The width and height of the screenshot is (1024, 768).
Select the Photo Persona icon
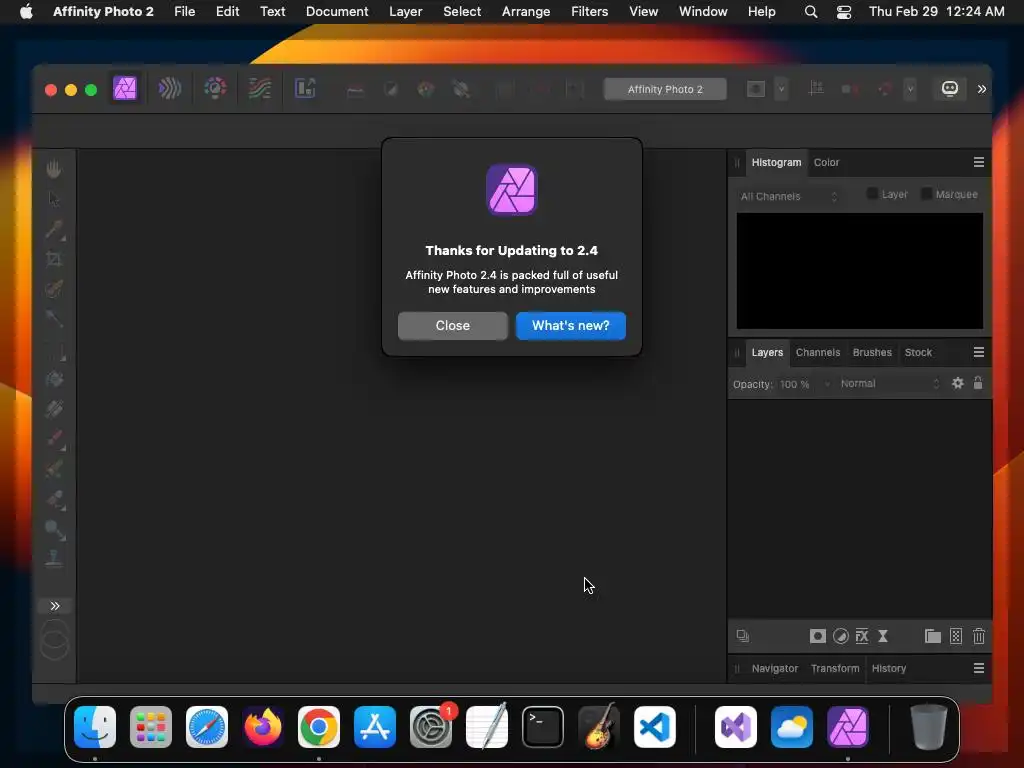[125, 88]
